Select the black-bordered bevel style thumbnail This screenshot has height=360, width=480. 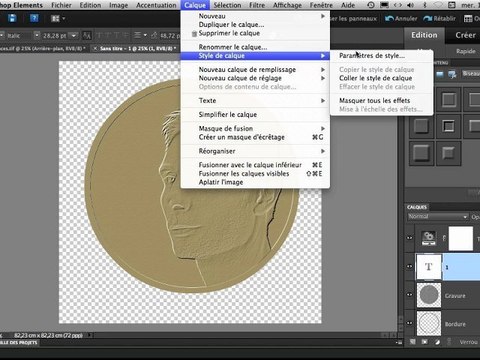pos(449,126)
